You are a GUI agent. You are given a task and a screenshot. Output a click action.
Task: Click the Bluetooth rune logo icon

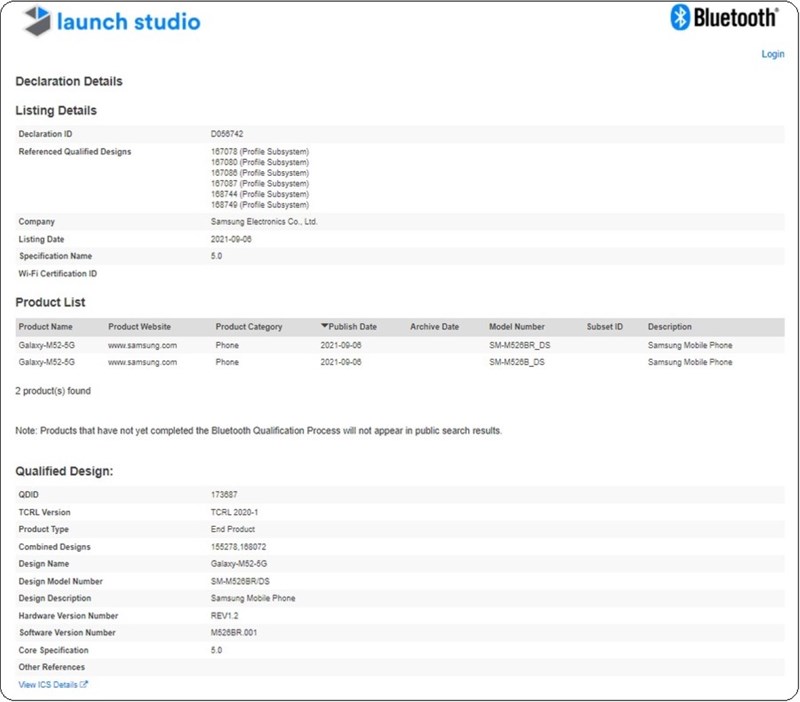pos(680,18)
